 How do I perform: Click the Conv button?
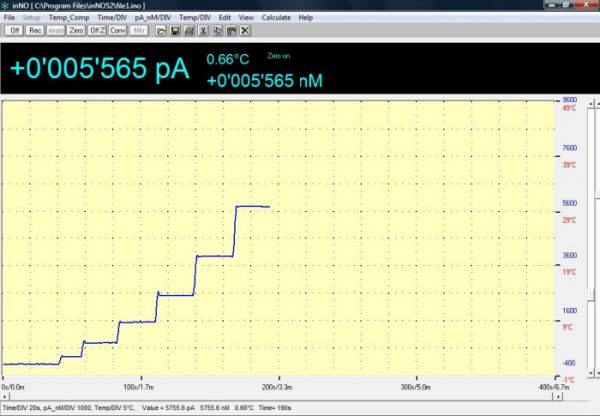coord(117,31)
